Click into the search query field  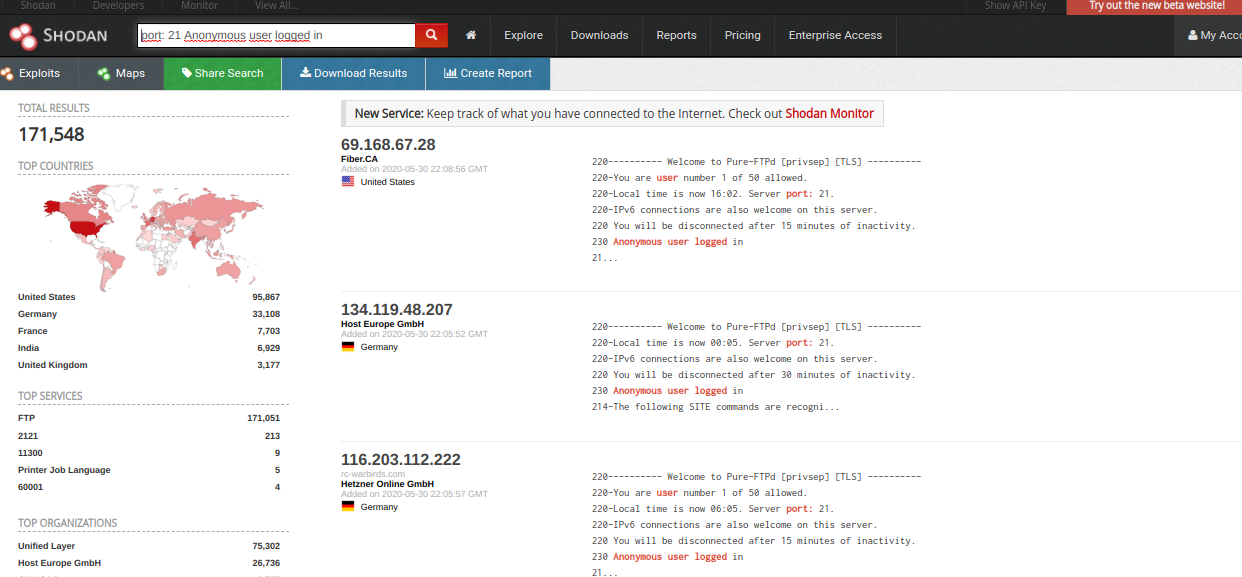coord(276,35)
